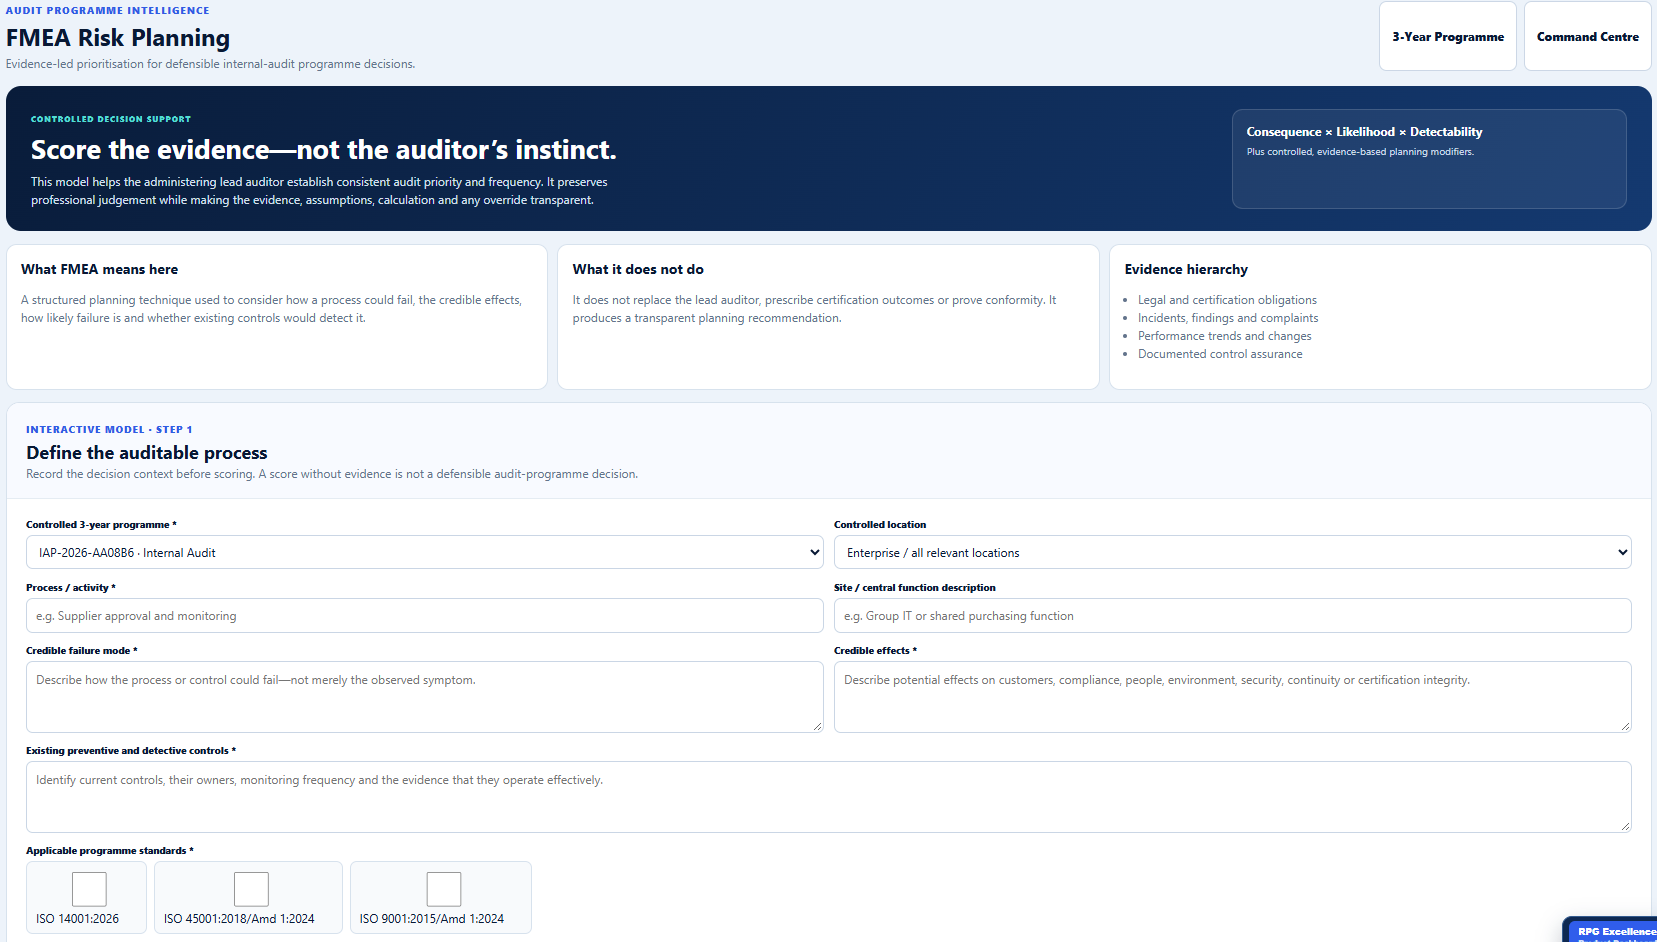Click 'Incidents, findings and complaints' list item
Screen dimensions: 1657x942
pos(1228,318)
